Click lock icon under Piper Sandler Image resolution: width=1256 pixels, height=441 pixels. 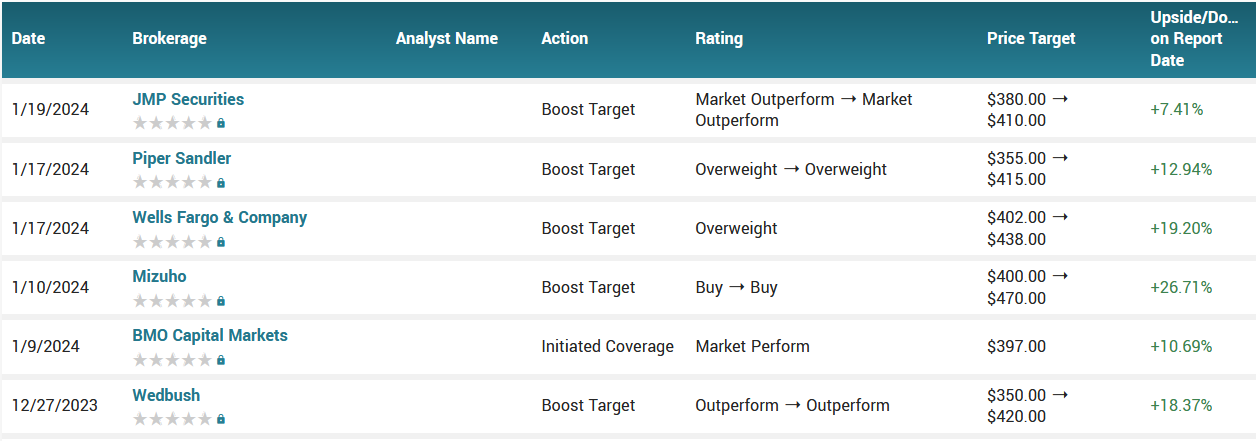pyautogui.click(x=221, y=182)
